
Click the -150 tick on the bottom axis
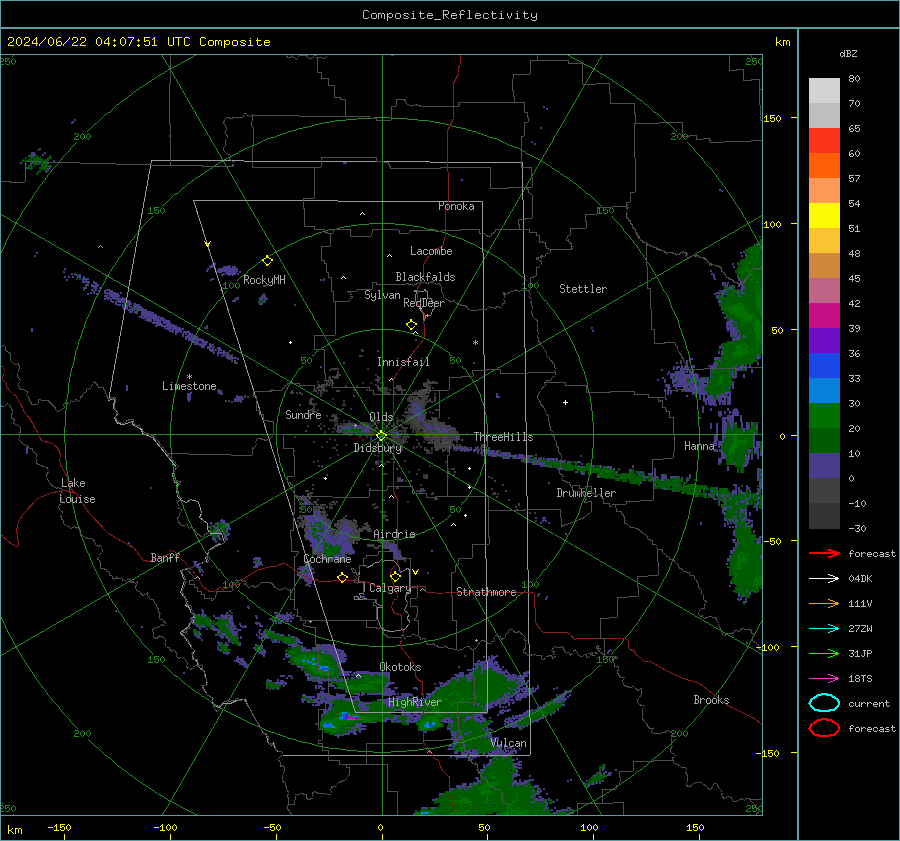click(x=59, y=827)
